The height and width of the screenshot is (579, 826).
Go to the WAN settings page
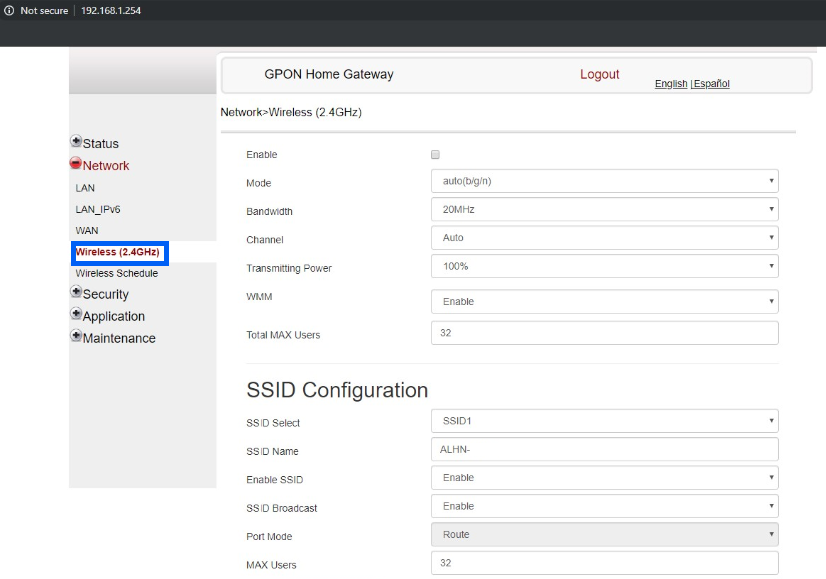point(87,231)
